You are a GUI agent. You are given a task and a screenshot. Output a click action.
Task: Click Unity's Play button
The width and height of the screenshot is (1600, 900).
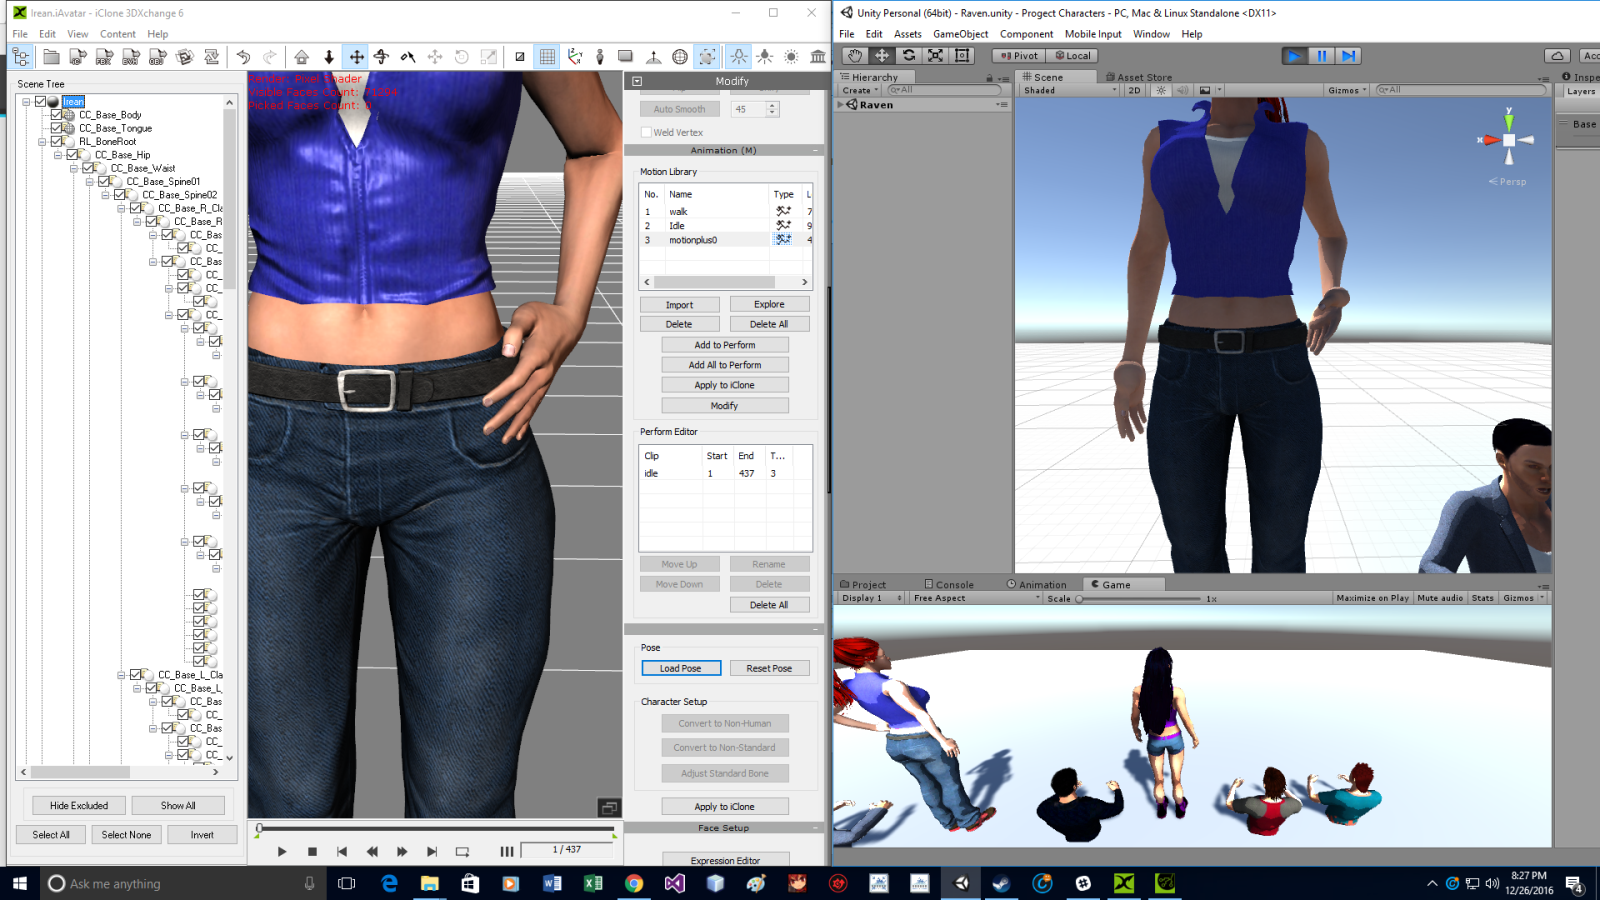[1295, 56]
